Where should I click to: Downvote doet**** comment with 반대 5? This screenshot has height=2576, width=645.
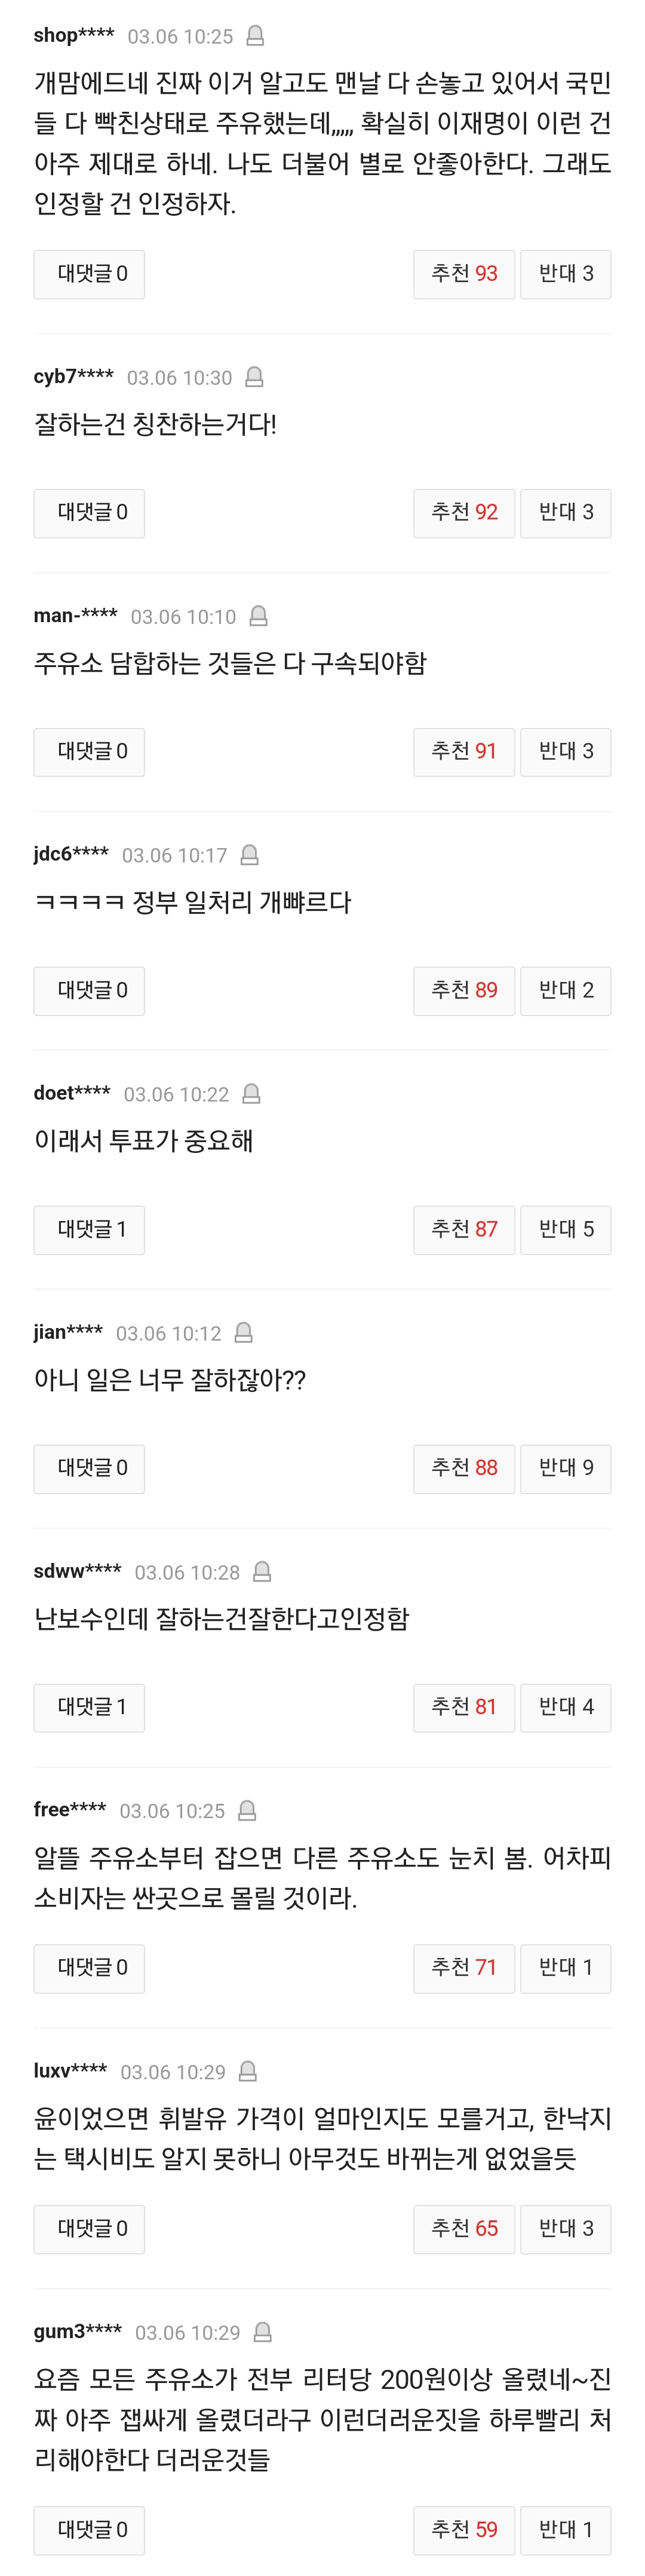coord(566,1229)
